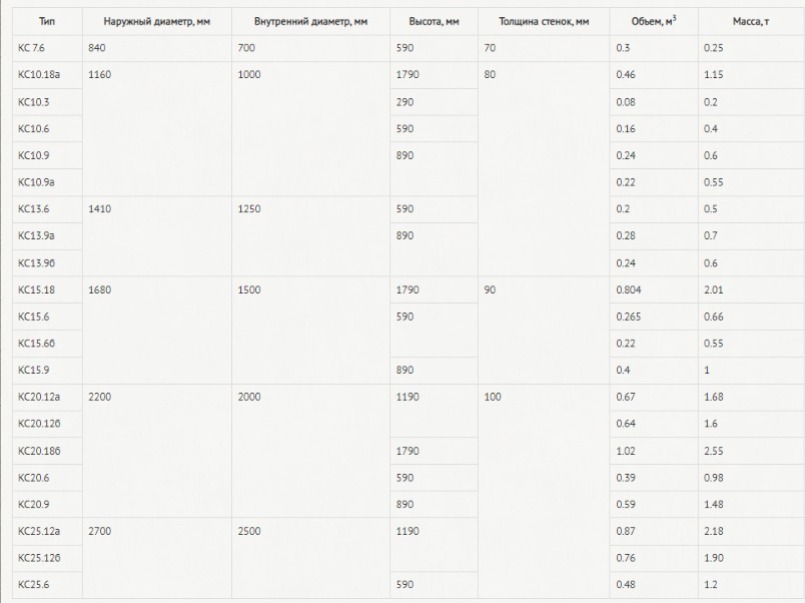805x603 pixels.
Task: Click the Масса, т column header
Action: [x=751, y=22]
